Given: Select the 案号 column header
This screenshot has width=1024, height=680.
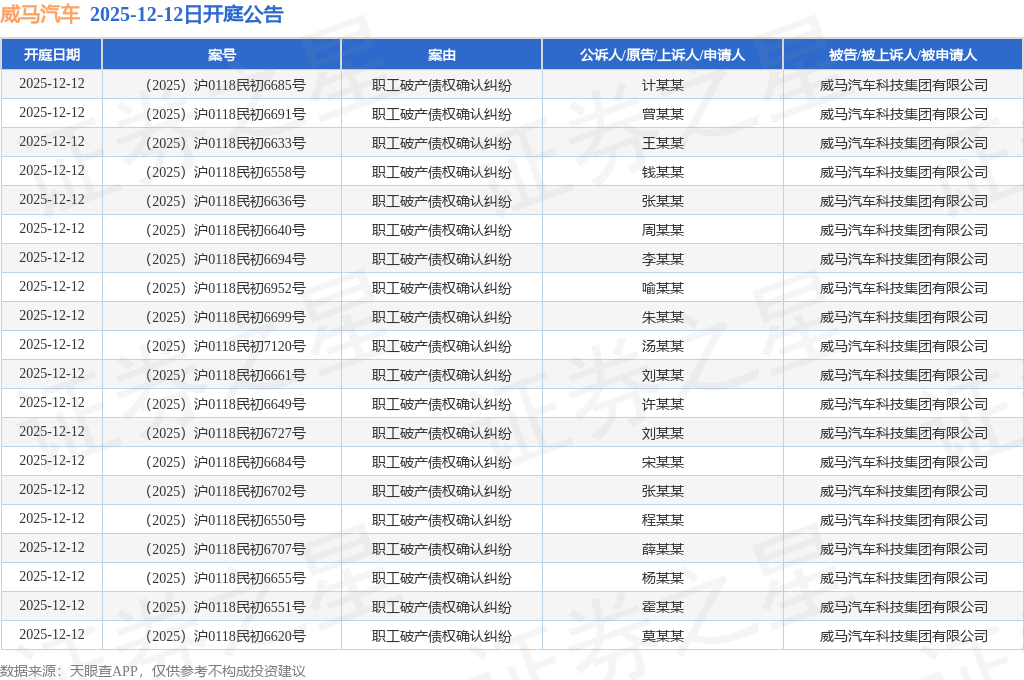Looking at the screenshot, I should 222,55.
